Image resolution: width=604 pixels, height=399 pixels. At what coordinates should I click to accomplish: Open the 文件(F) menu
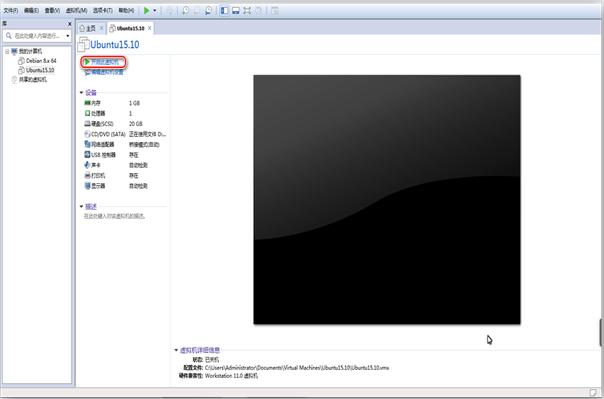tap(11, 11)
